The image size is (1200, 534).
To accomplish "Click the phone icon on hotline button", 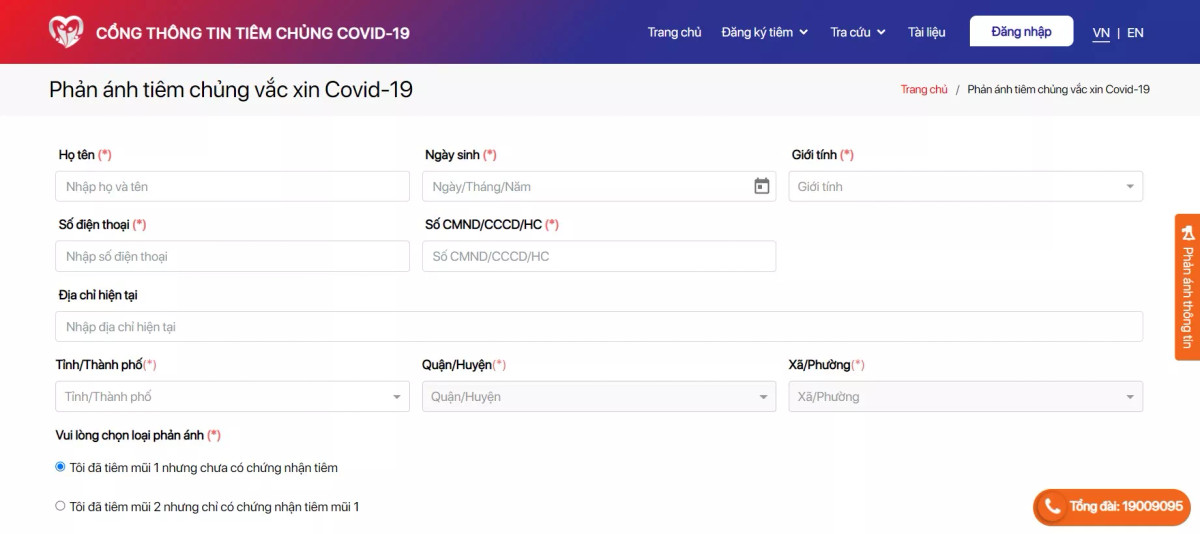I will (x=1052, y=507).
